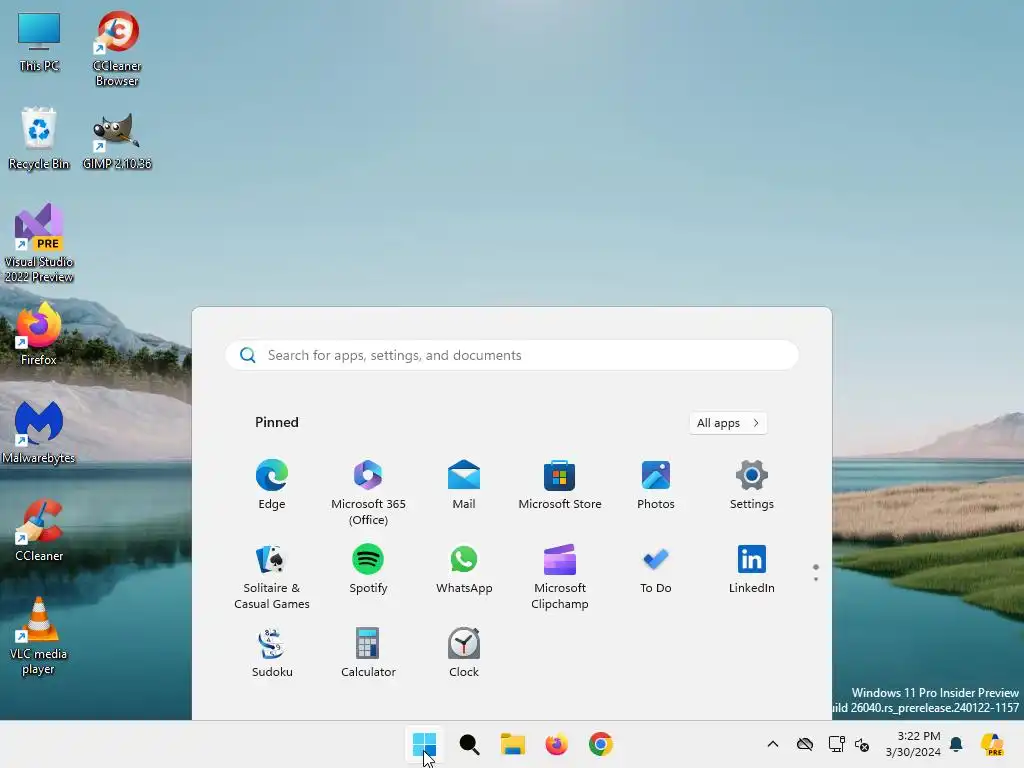Screen dimensions: 1024x768
Task: Select GIMP 2.10.36 desktop shortcut
Action: [117, 141]
